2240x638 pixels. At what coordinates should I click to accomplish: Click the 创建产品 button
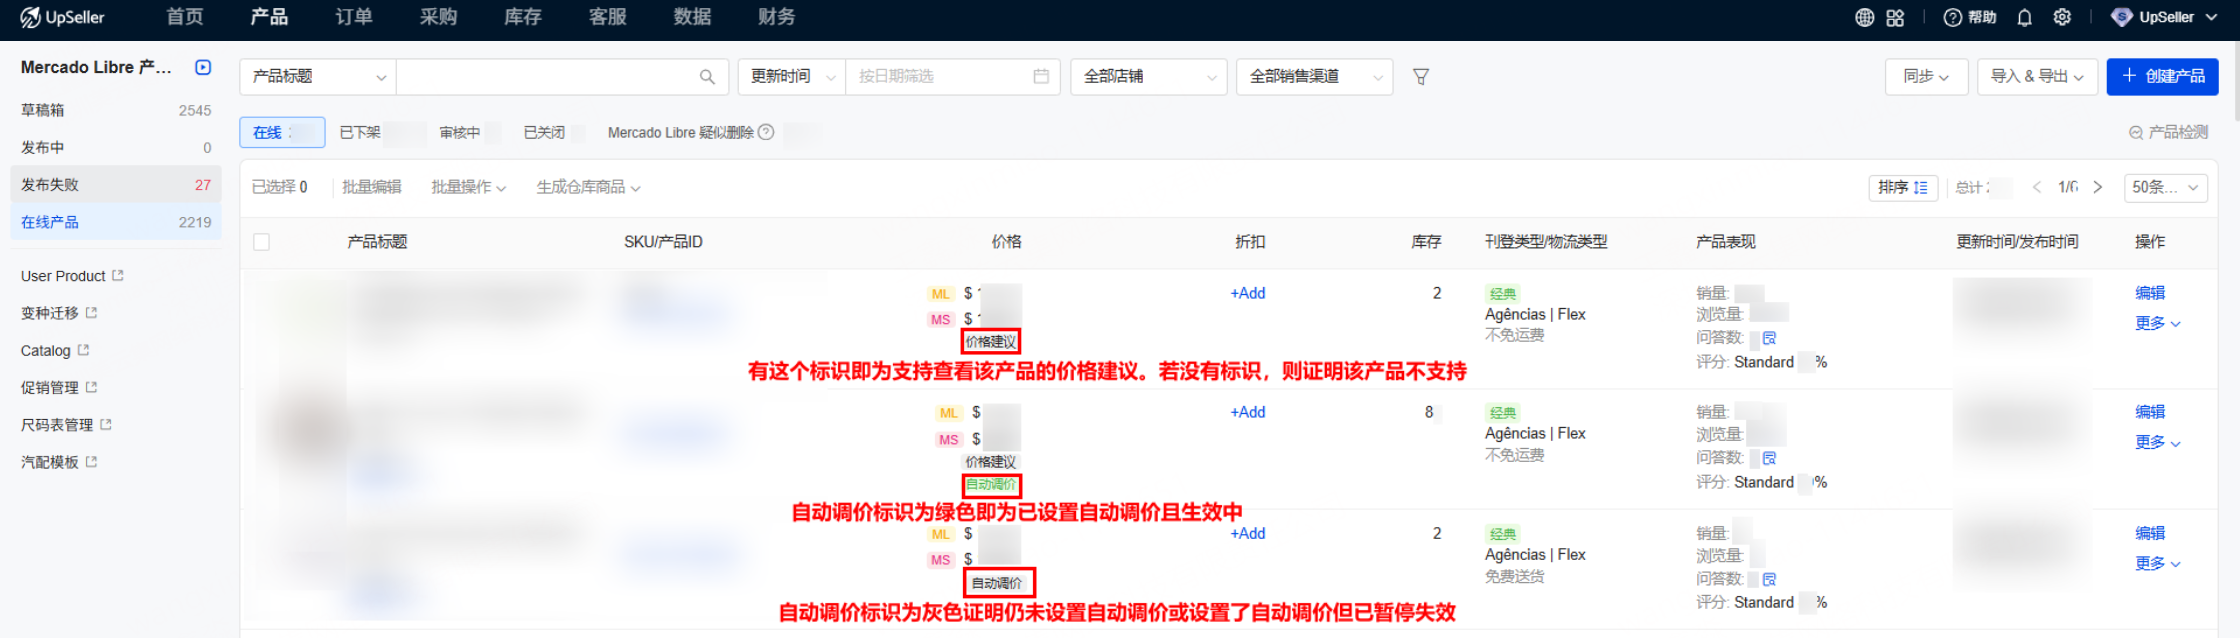(2162, 77)
